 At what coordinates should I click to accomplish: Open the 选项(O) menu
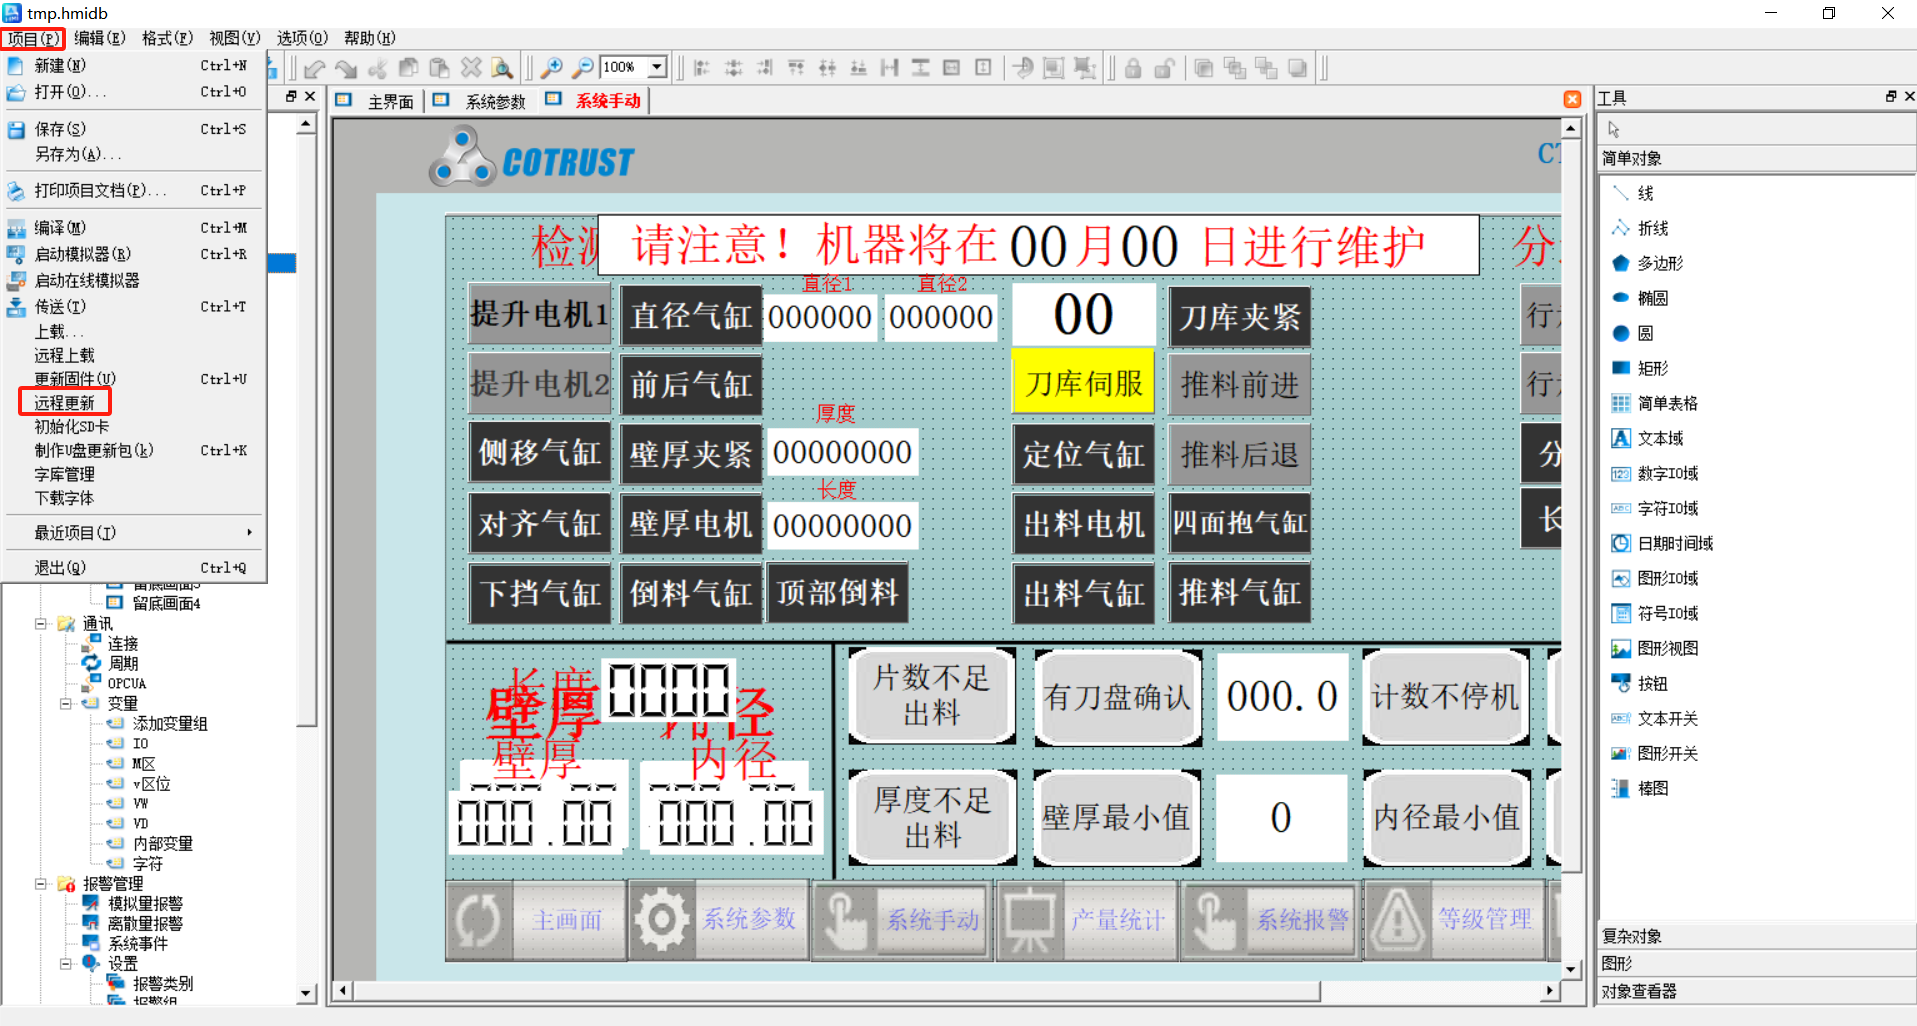coord(301,38)
